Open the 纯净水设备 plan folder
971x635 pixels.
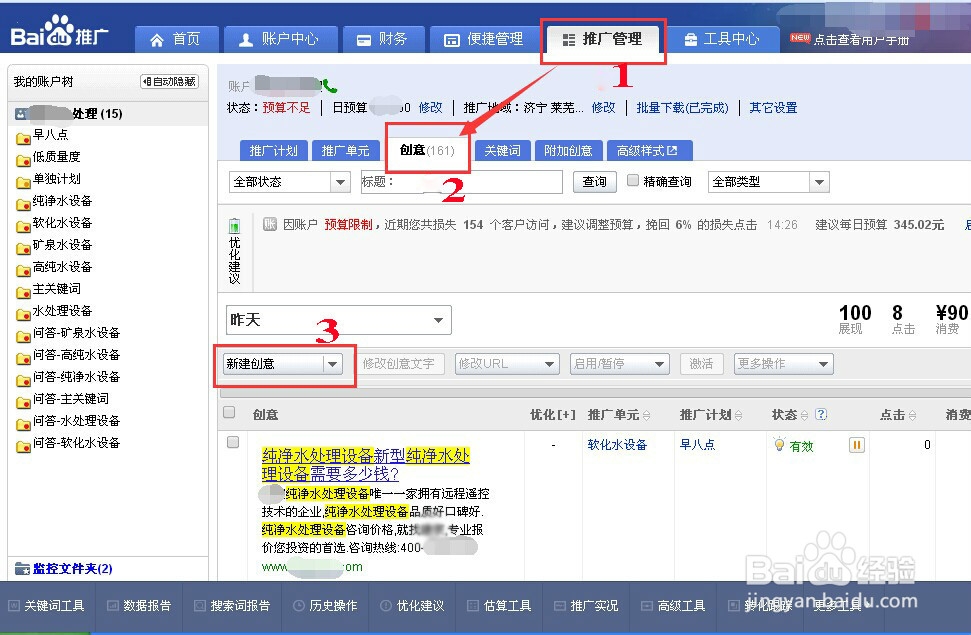coord(54,201)
